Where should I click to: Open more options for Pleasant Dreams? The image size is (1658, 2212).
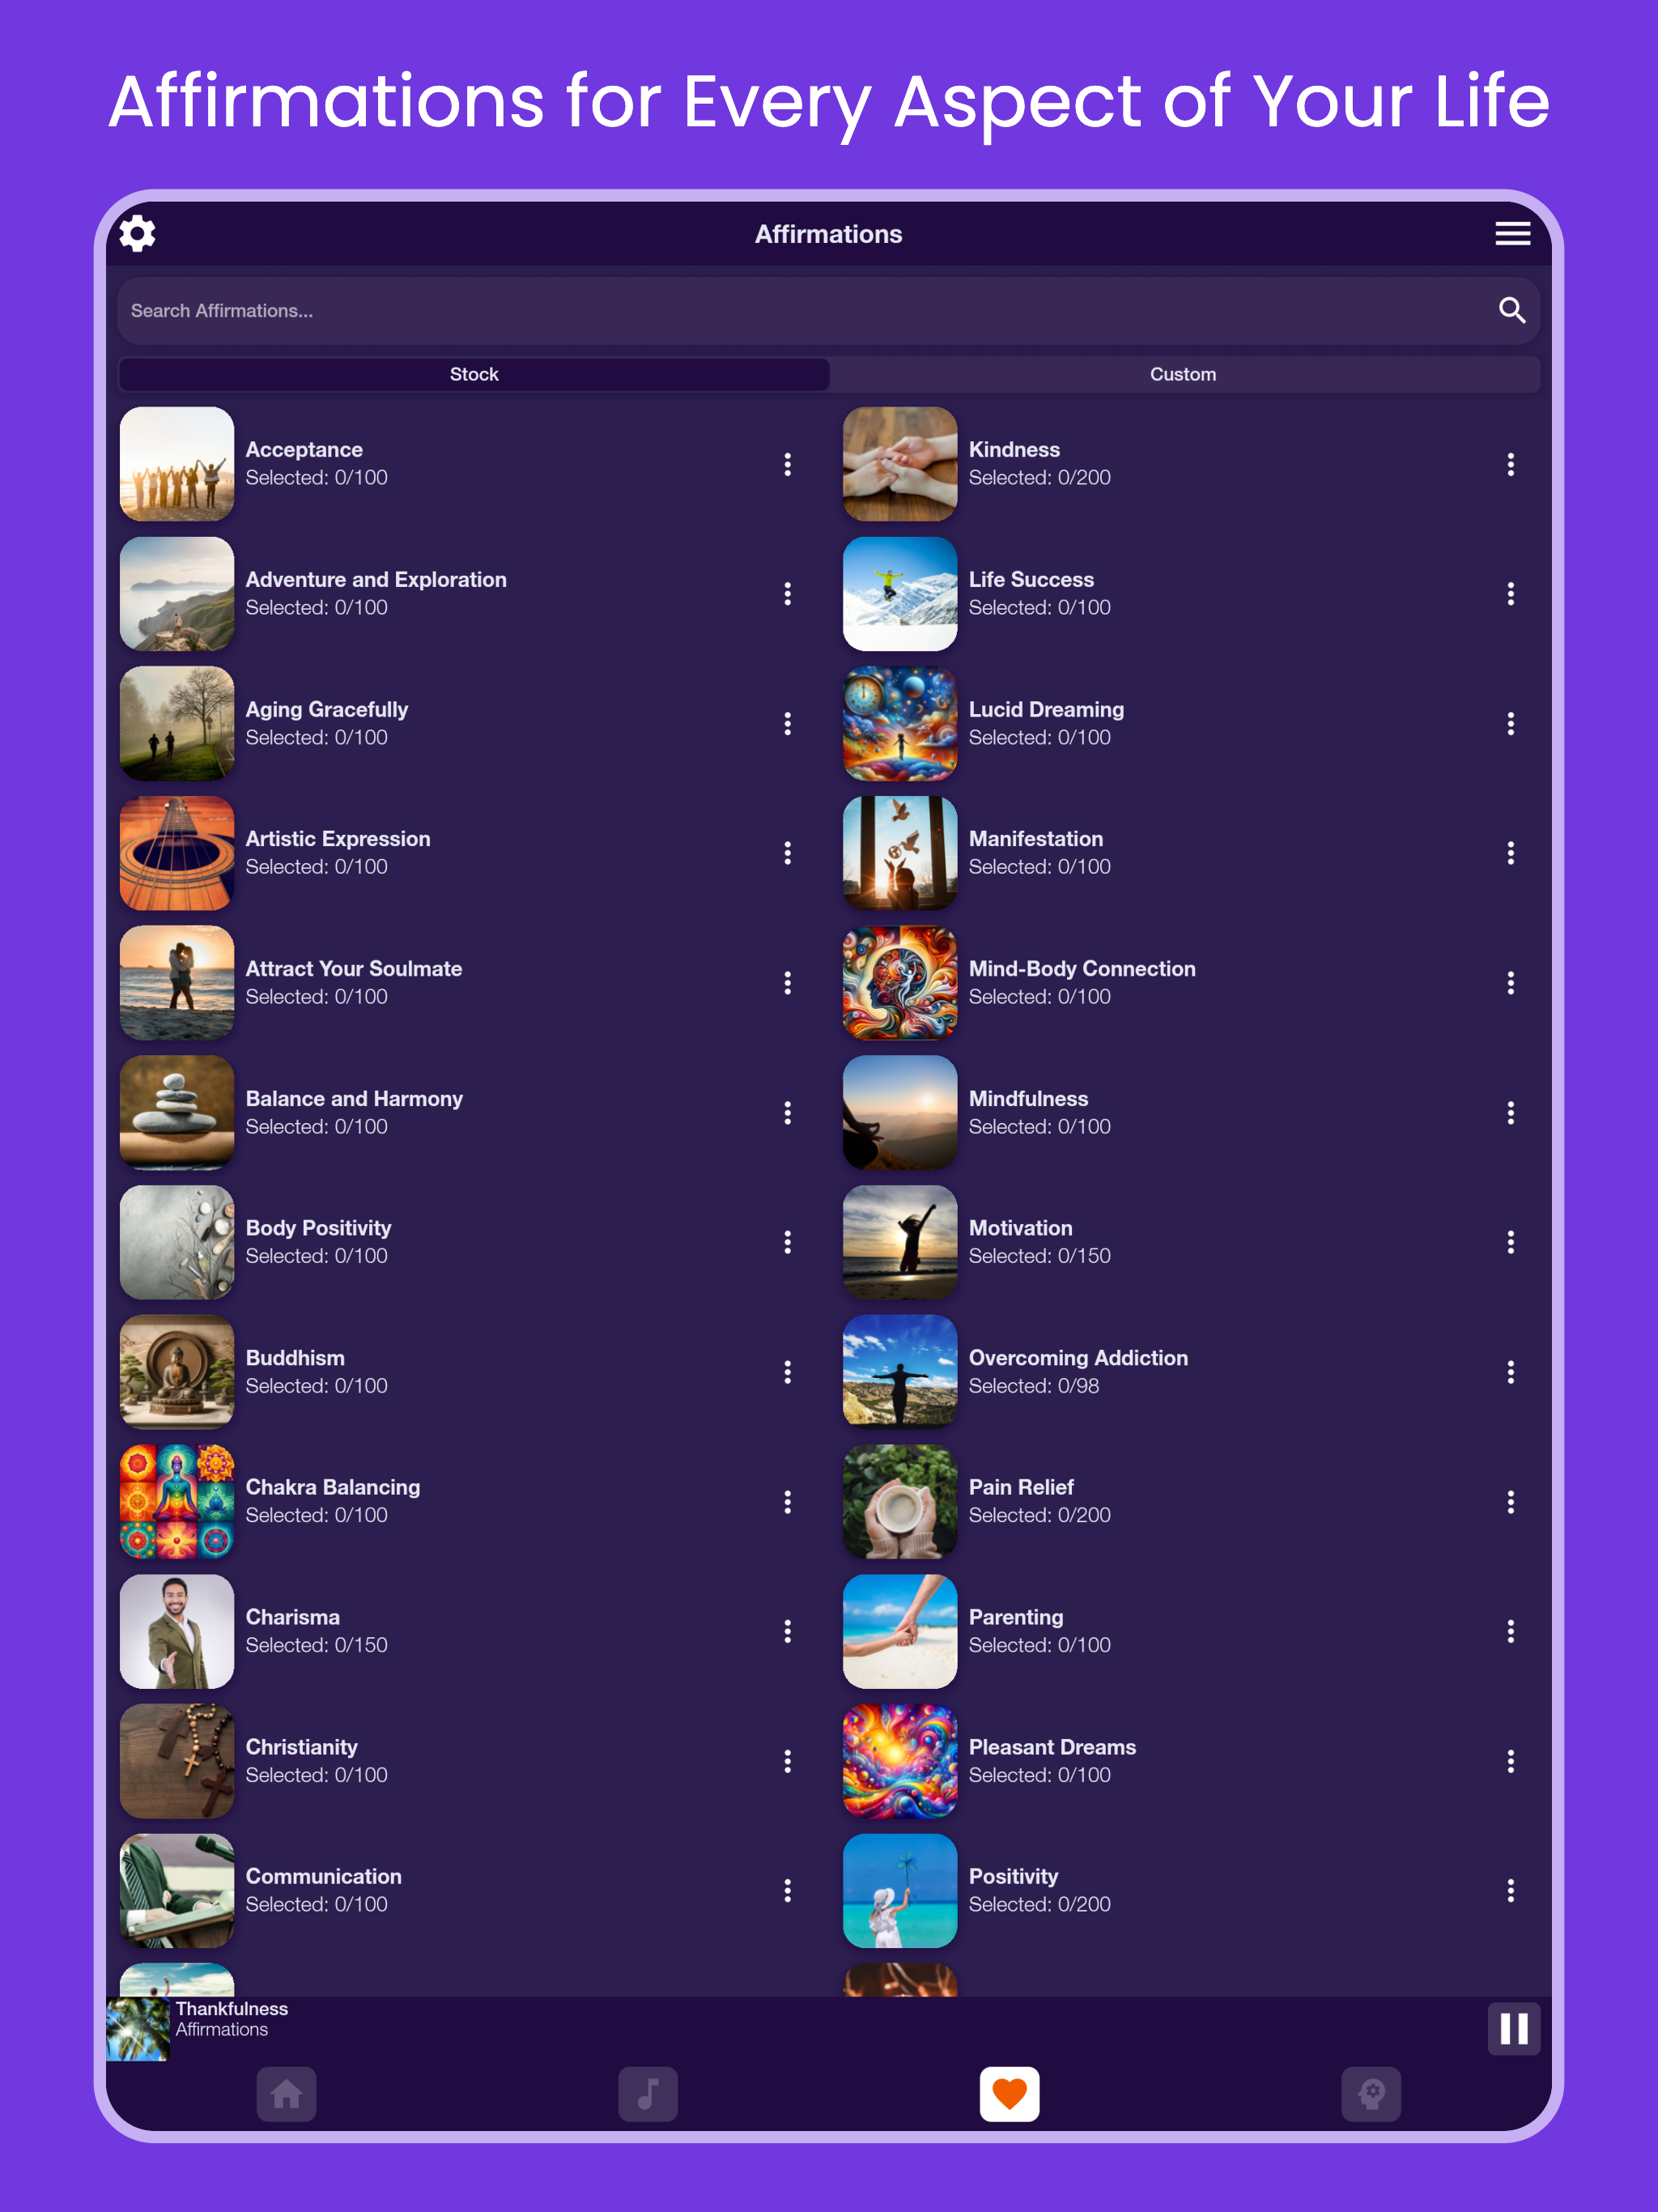(x=1511, y=1761)
